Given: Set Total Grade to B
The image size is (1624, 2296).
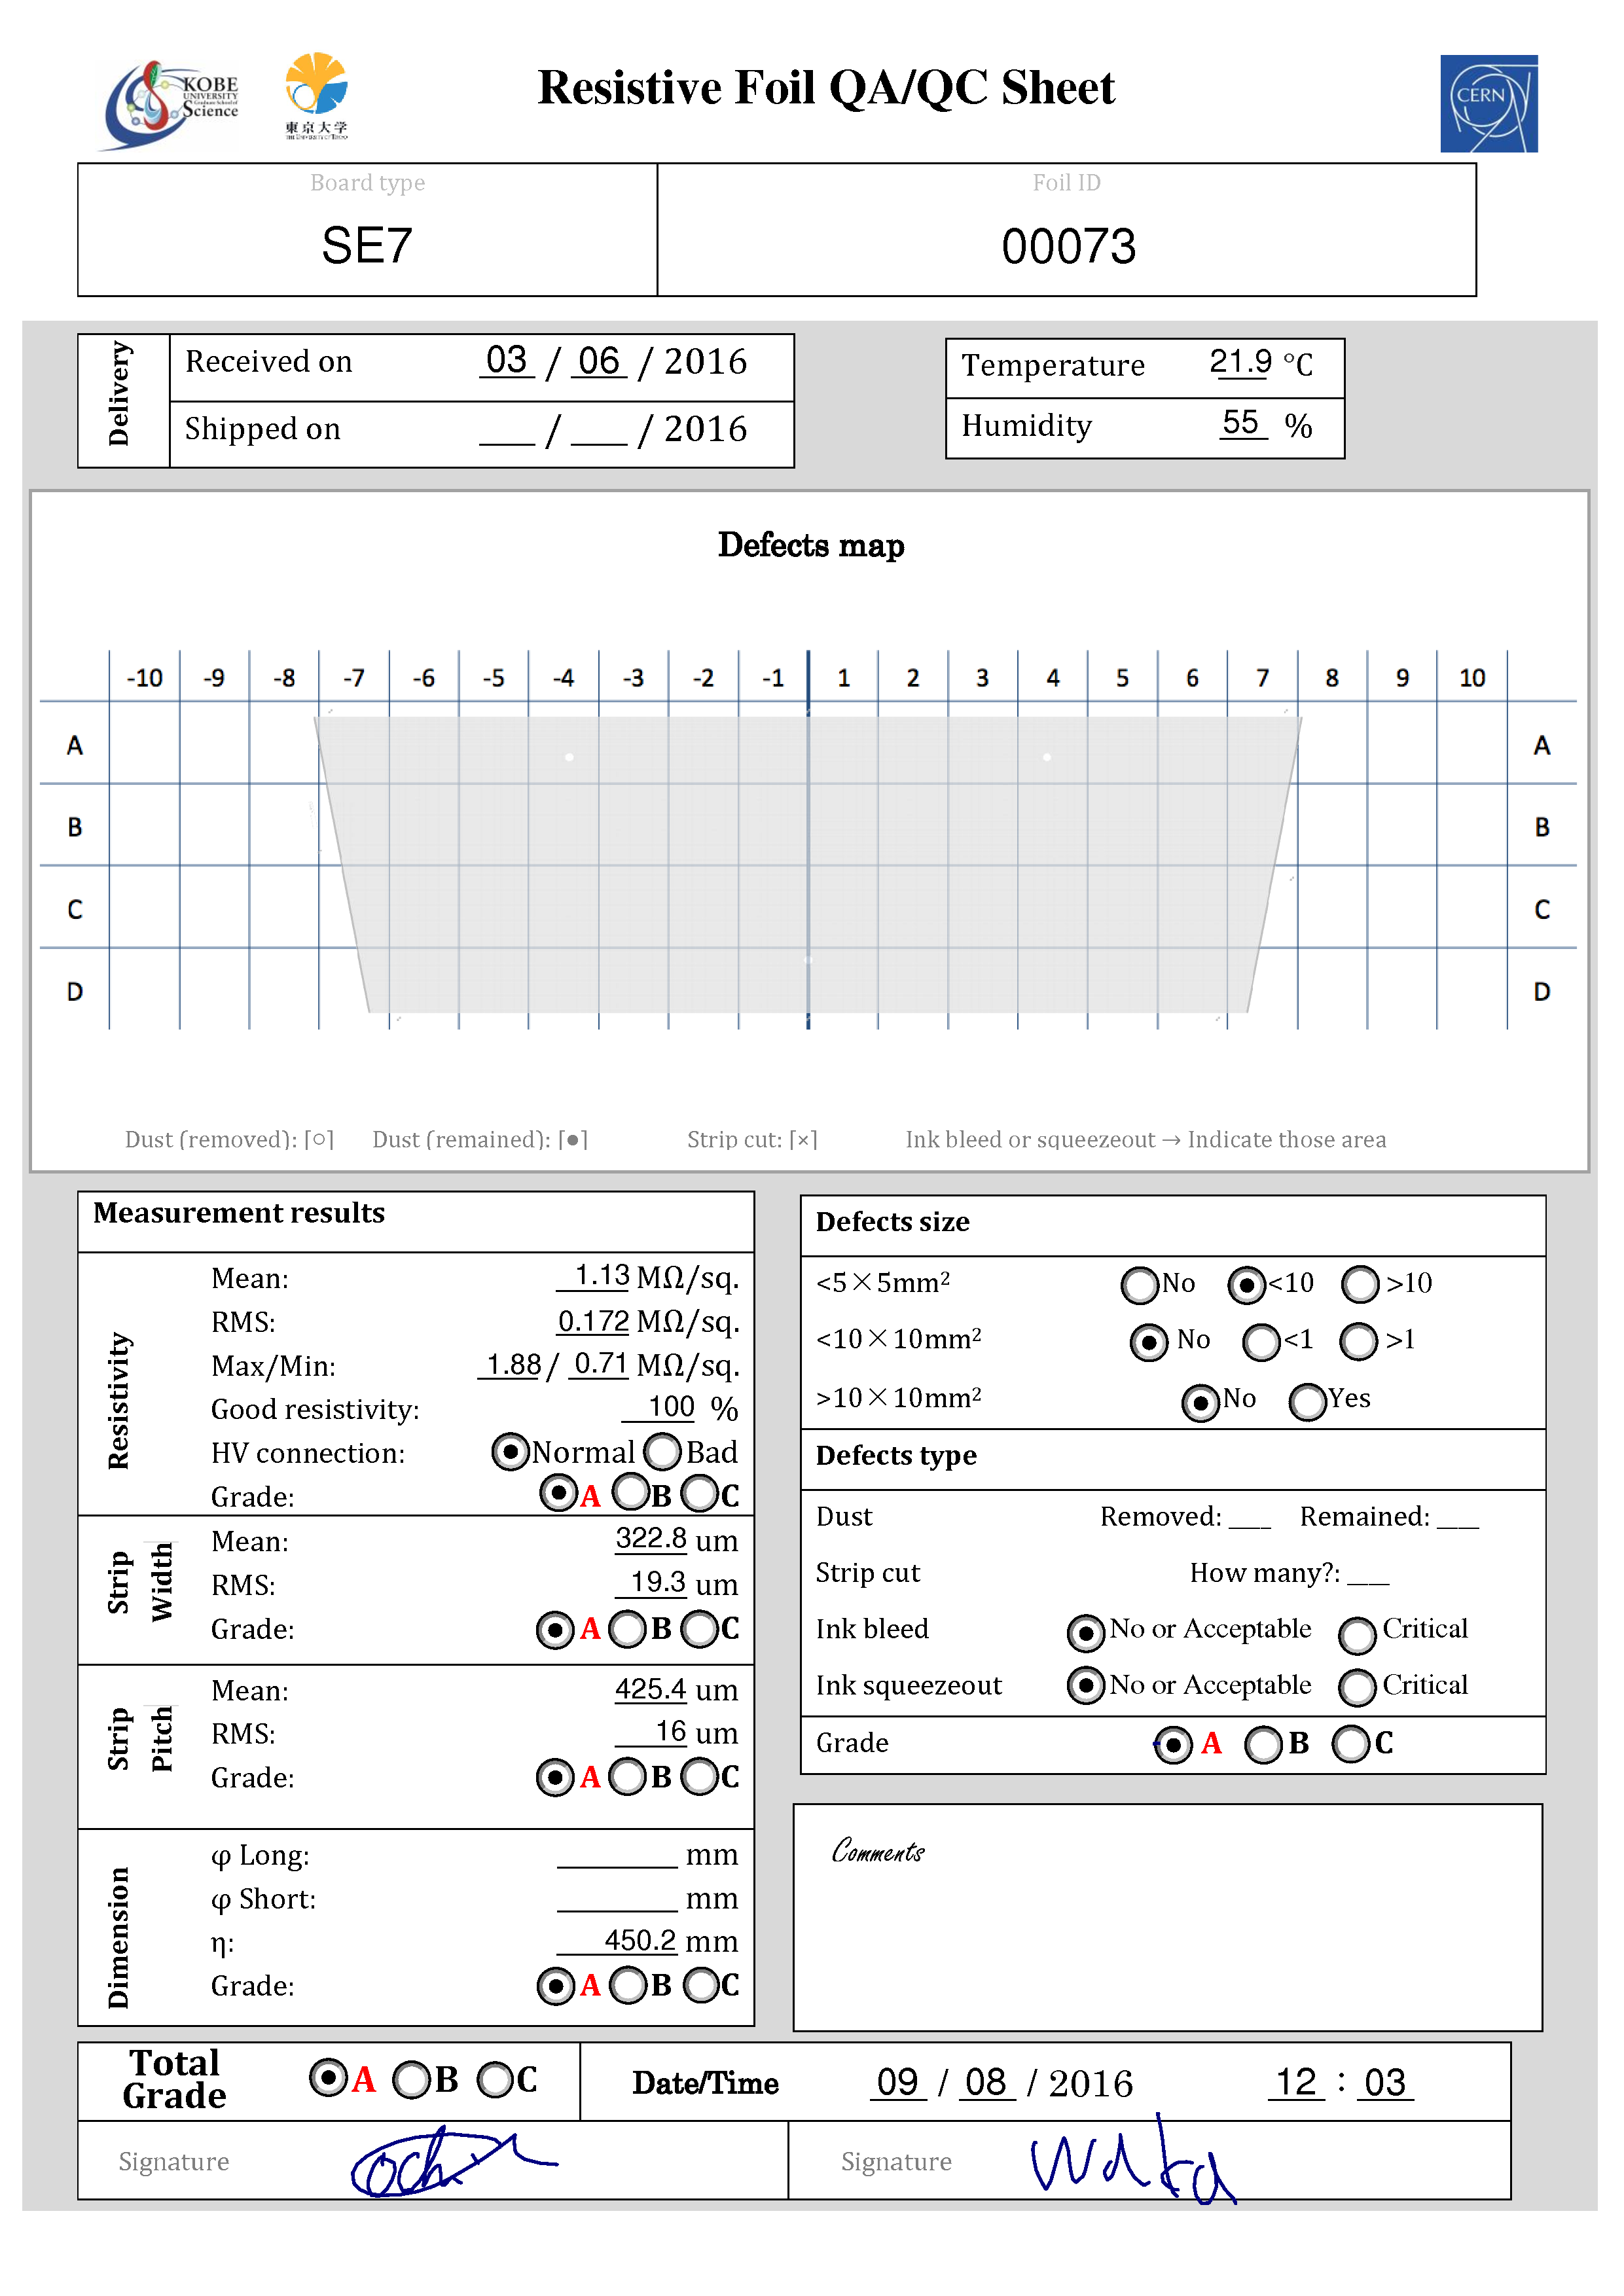Looking at the screenshot, I should coord(412,2080).
